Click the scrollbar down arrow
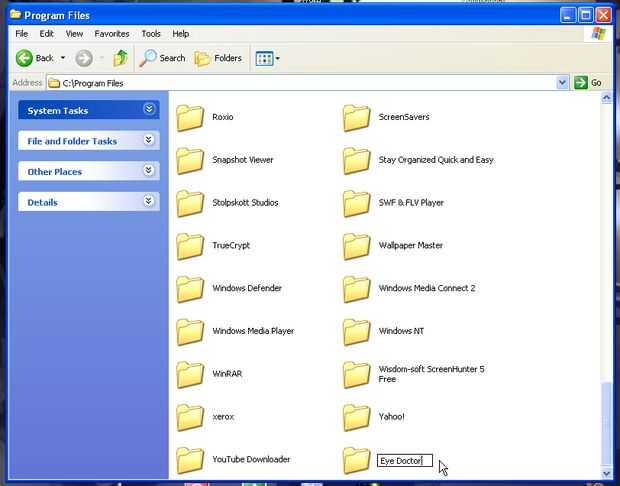The width and height of the screenshot is (620, 486). coord(606,473)
